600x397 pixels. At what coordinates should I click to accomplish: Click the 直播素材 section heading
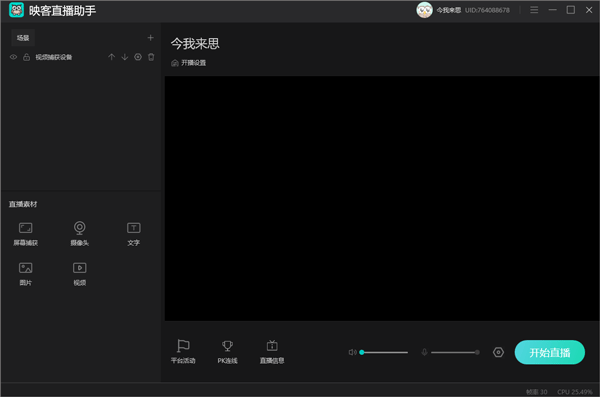pyautogui.click(x=23, y=204)
